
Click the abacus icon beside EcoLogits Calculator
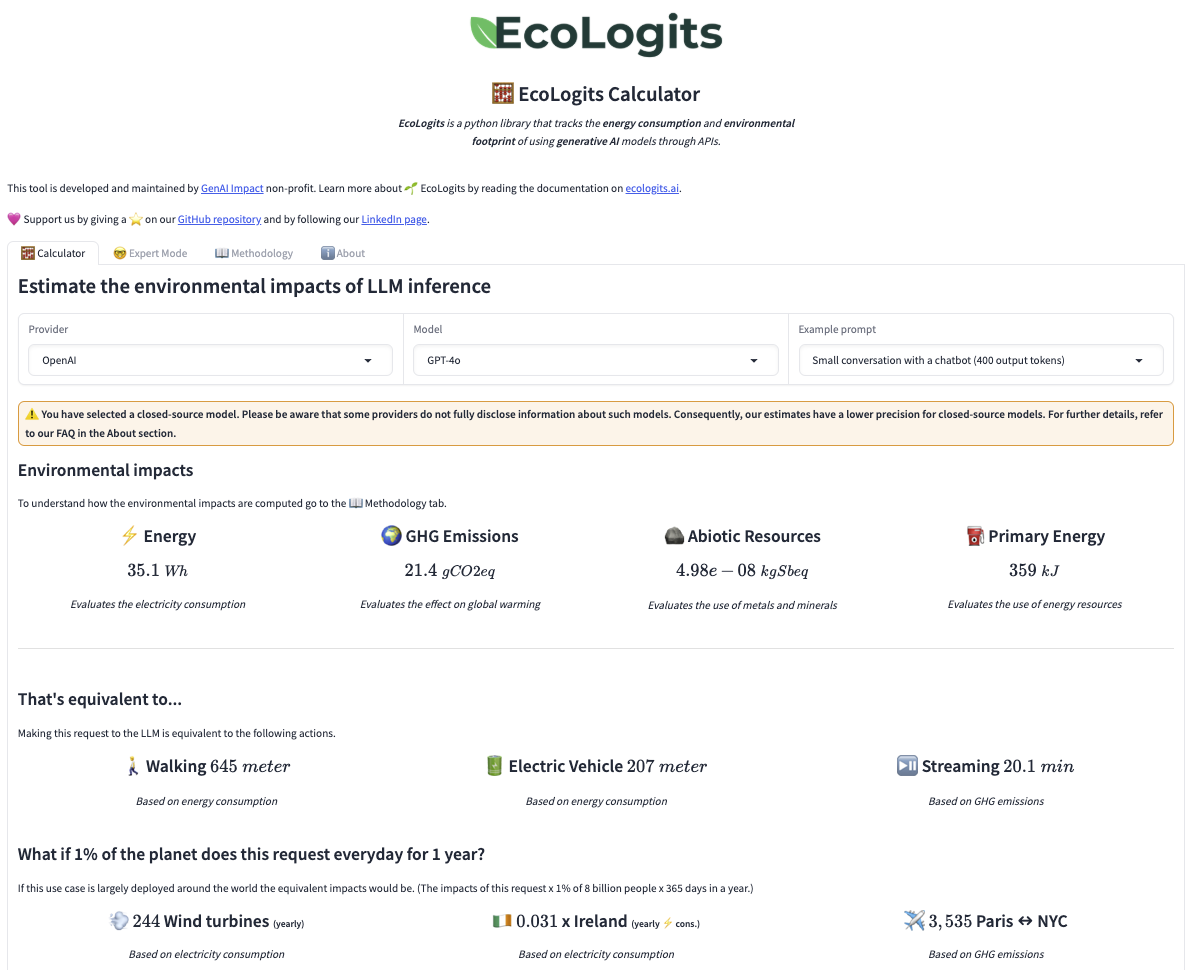pyautogui.click(x=503, y=94)
